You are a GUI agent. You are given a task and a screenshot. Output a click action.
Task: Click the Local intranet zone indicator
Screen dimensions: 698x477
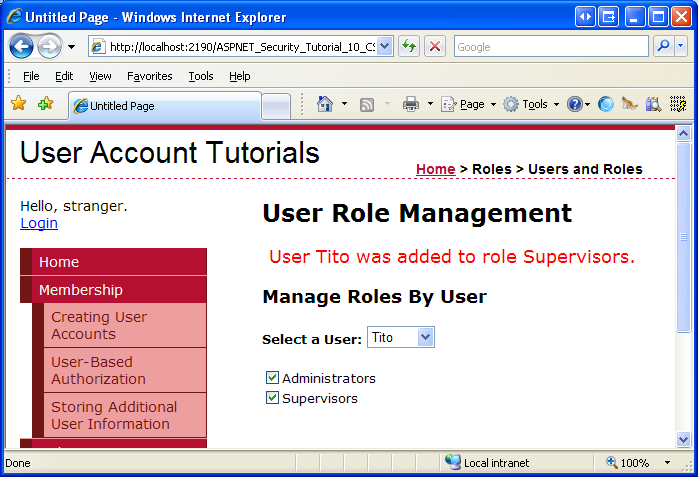point(487,463)
